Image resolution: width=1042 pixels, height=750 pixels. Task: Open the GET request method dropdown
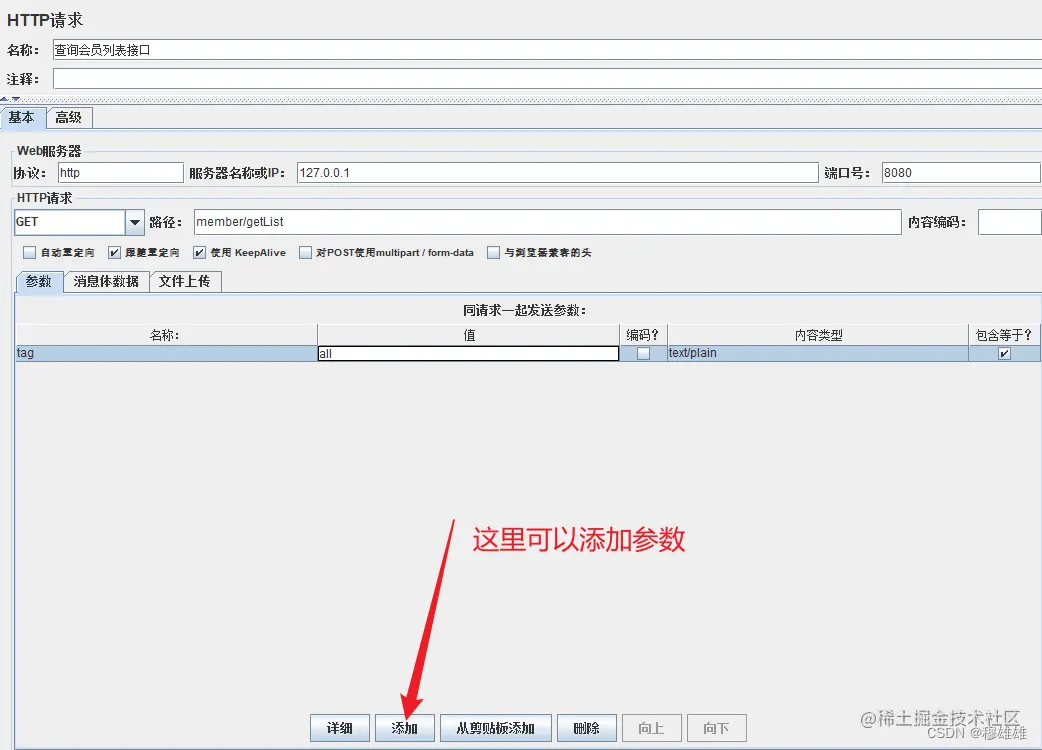click(x=134, y=222)
